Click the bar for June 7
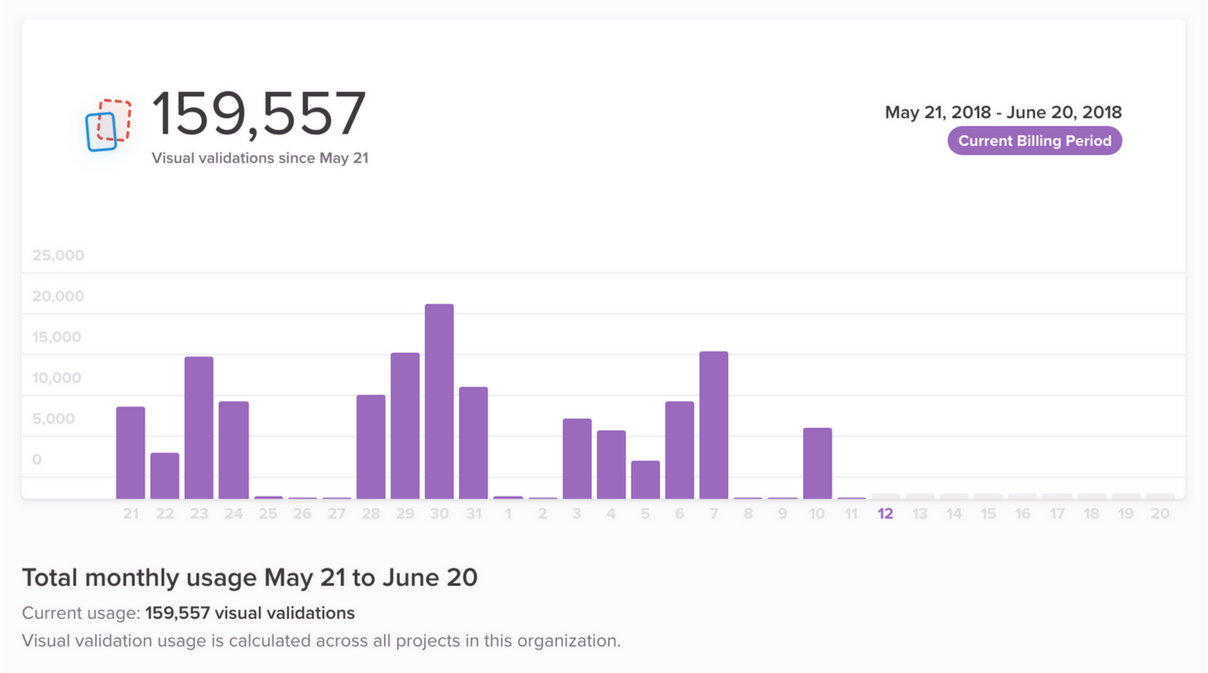 (x=714, y=425)
